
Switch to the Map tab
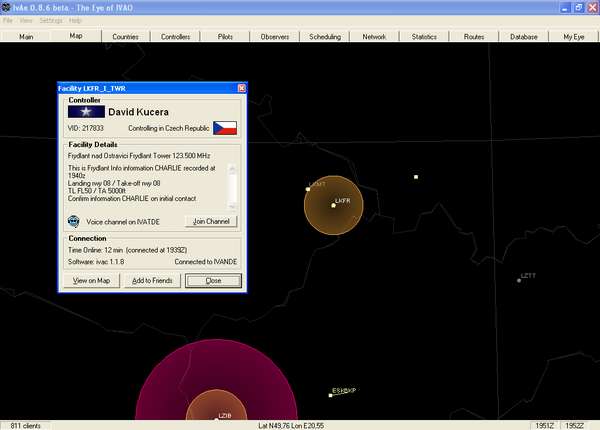76,36
